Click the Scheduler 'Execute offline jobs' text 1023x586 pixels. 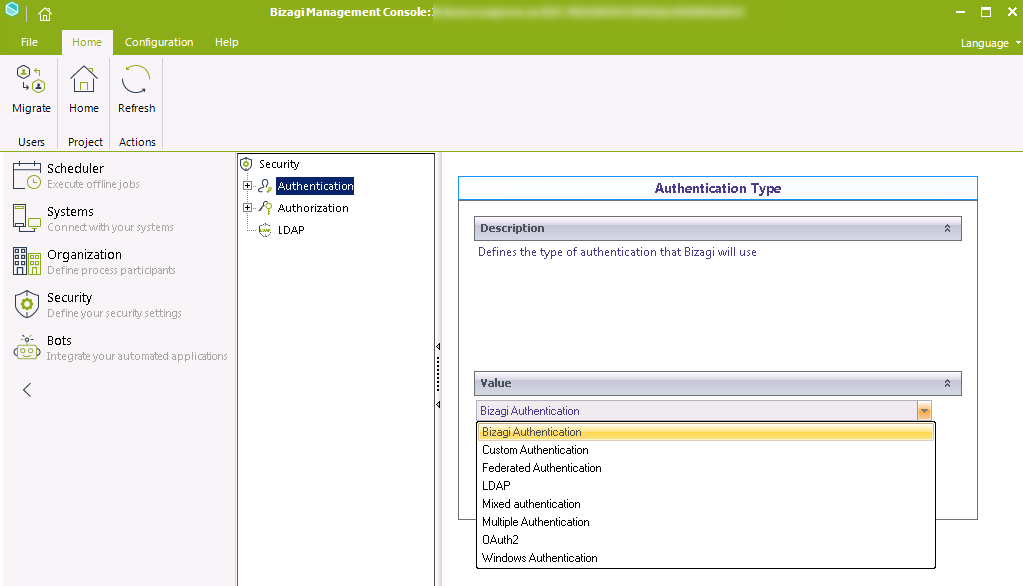point(93,184)
